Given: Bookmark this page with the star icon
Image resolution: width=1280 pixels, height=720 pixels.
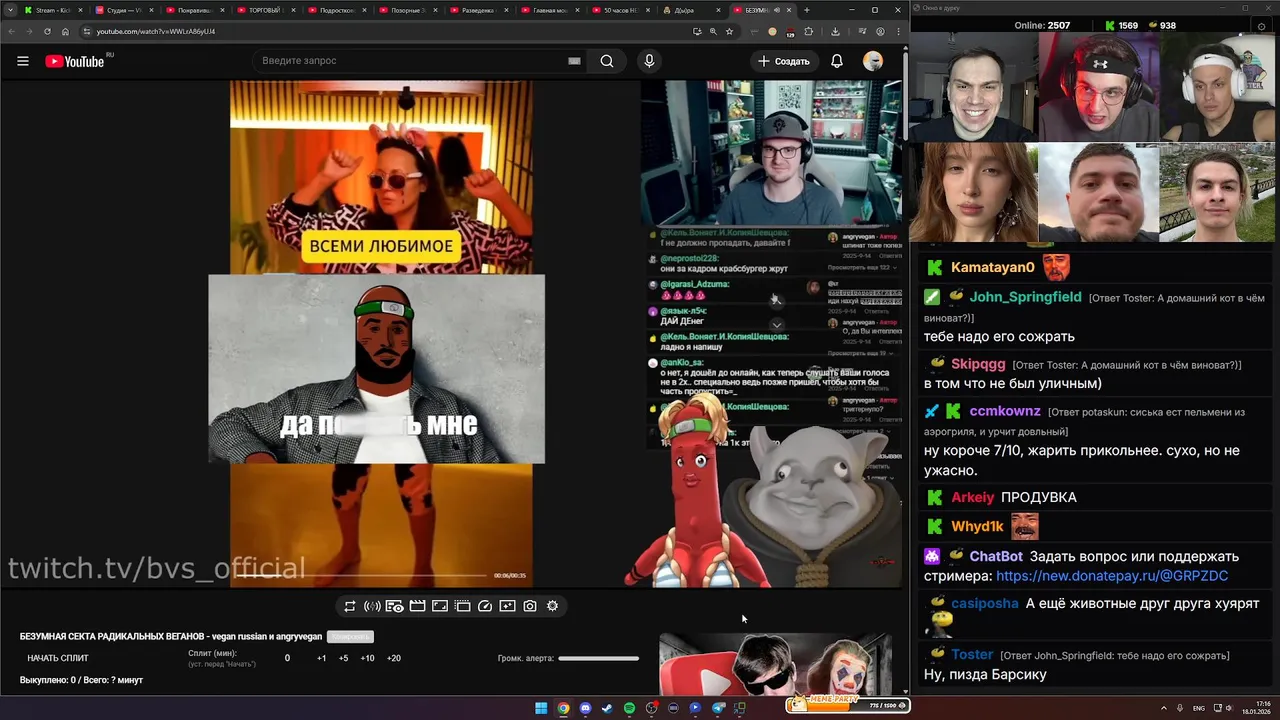Looking at the screenshot, I should tap(729, 31).
